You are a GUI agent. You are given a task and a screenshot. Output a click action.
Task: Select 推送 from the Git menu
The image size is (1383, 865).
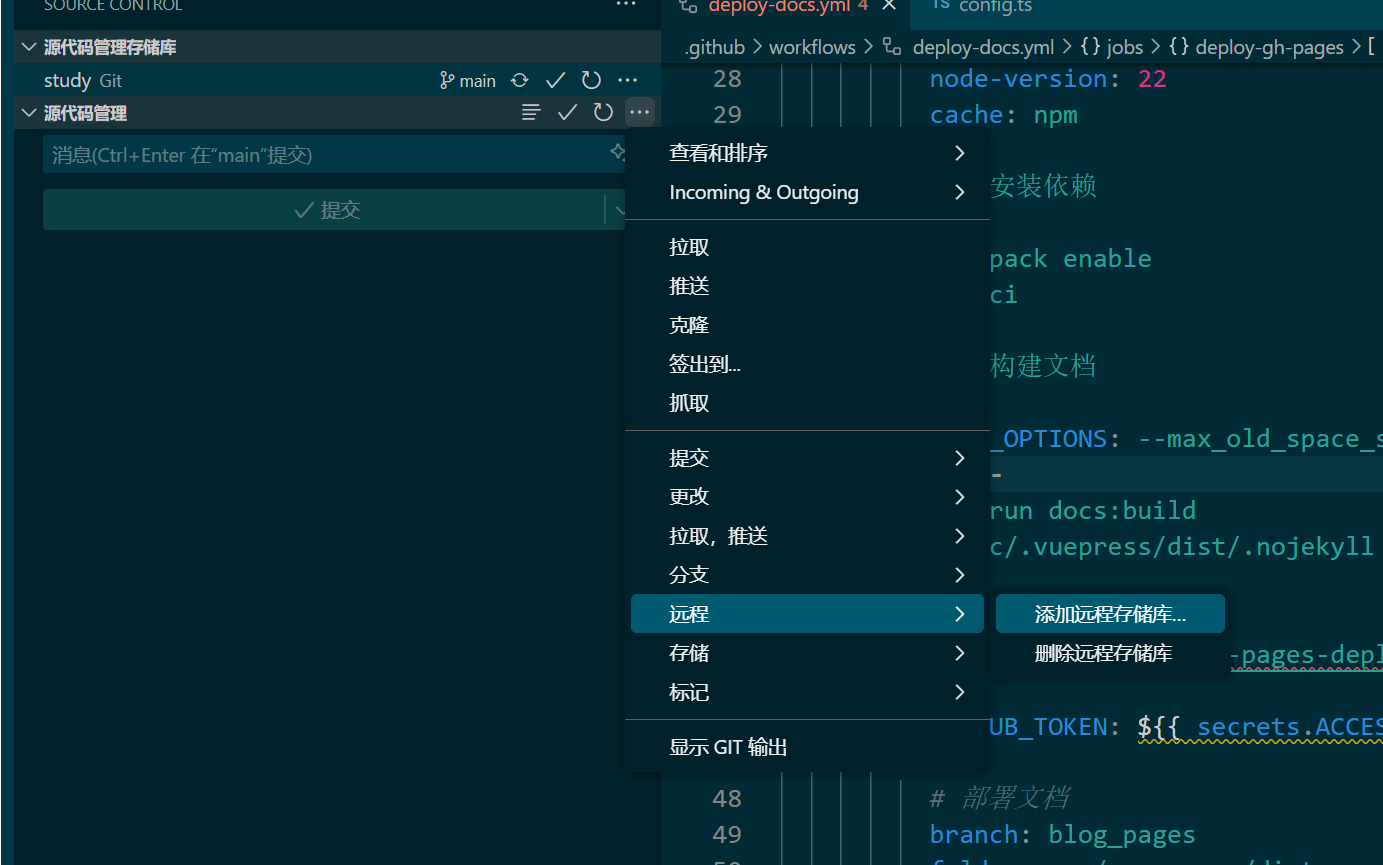tap(689, 285)
